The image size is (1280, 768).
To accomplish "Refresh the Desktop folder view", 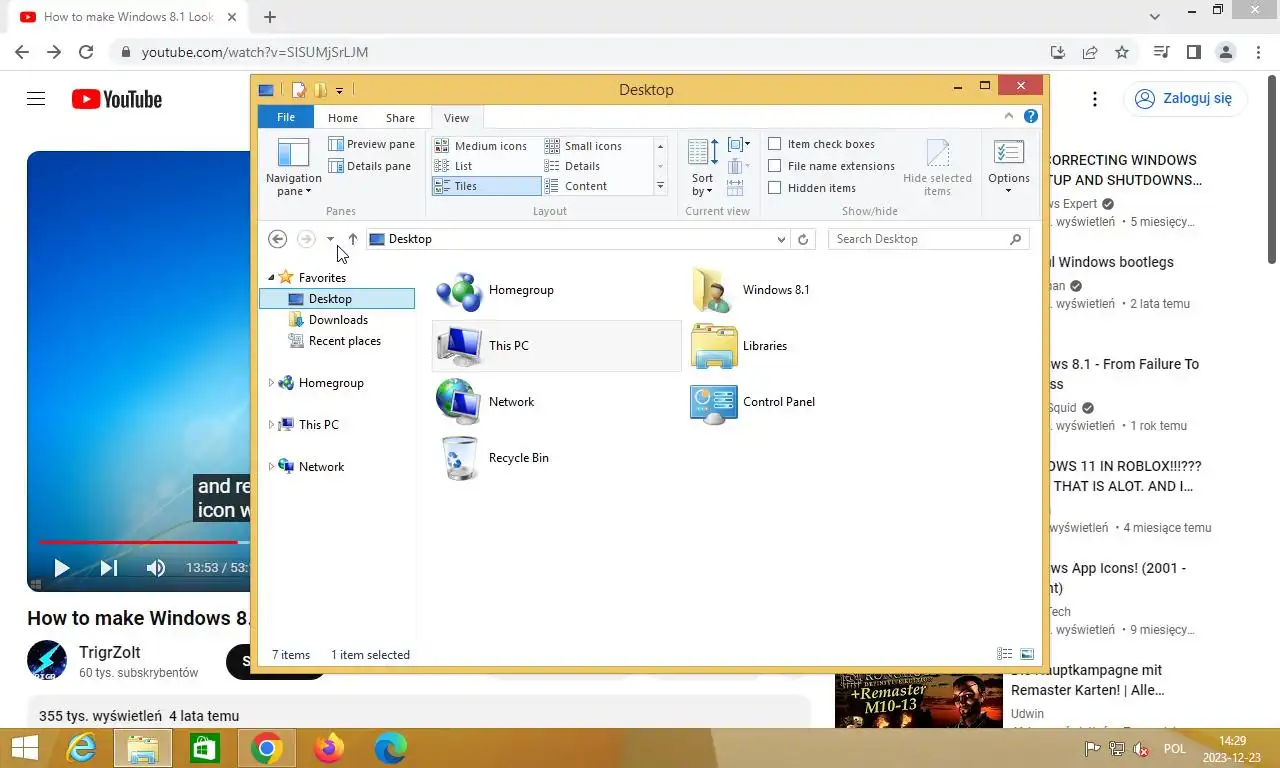I will pyautogui.click(x=803, y=239).
